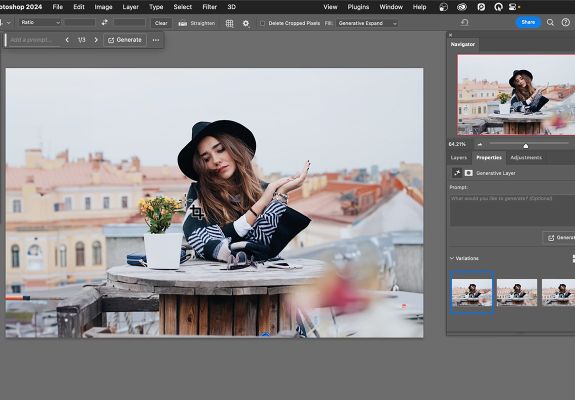Enable Delete Cropped Pixels checkbox
The image size is (575, 400).
(262, 23)
